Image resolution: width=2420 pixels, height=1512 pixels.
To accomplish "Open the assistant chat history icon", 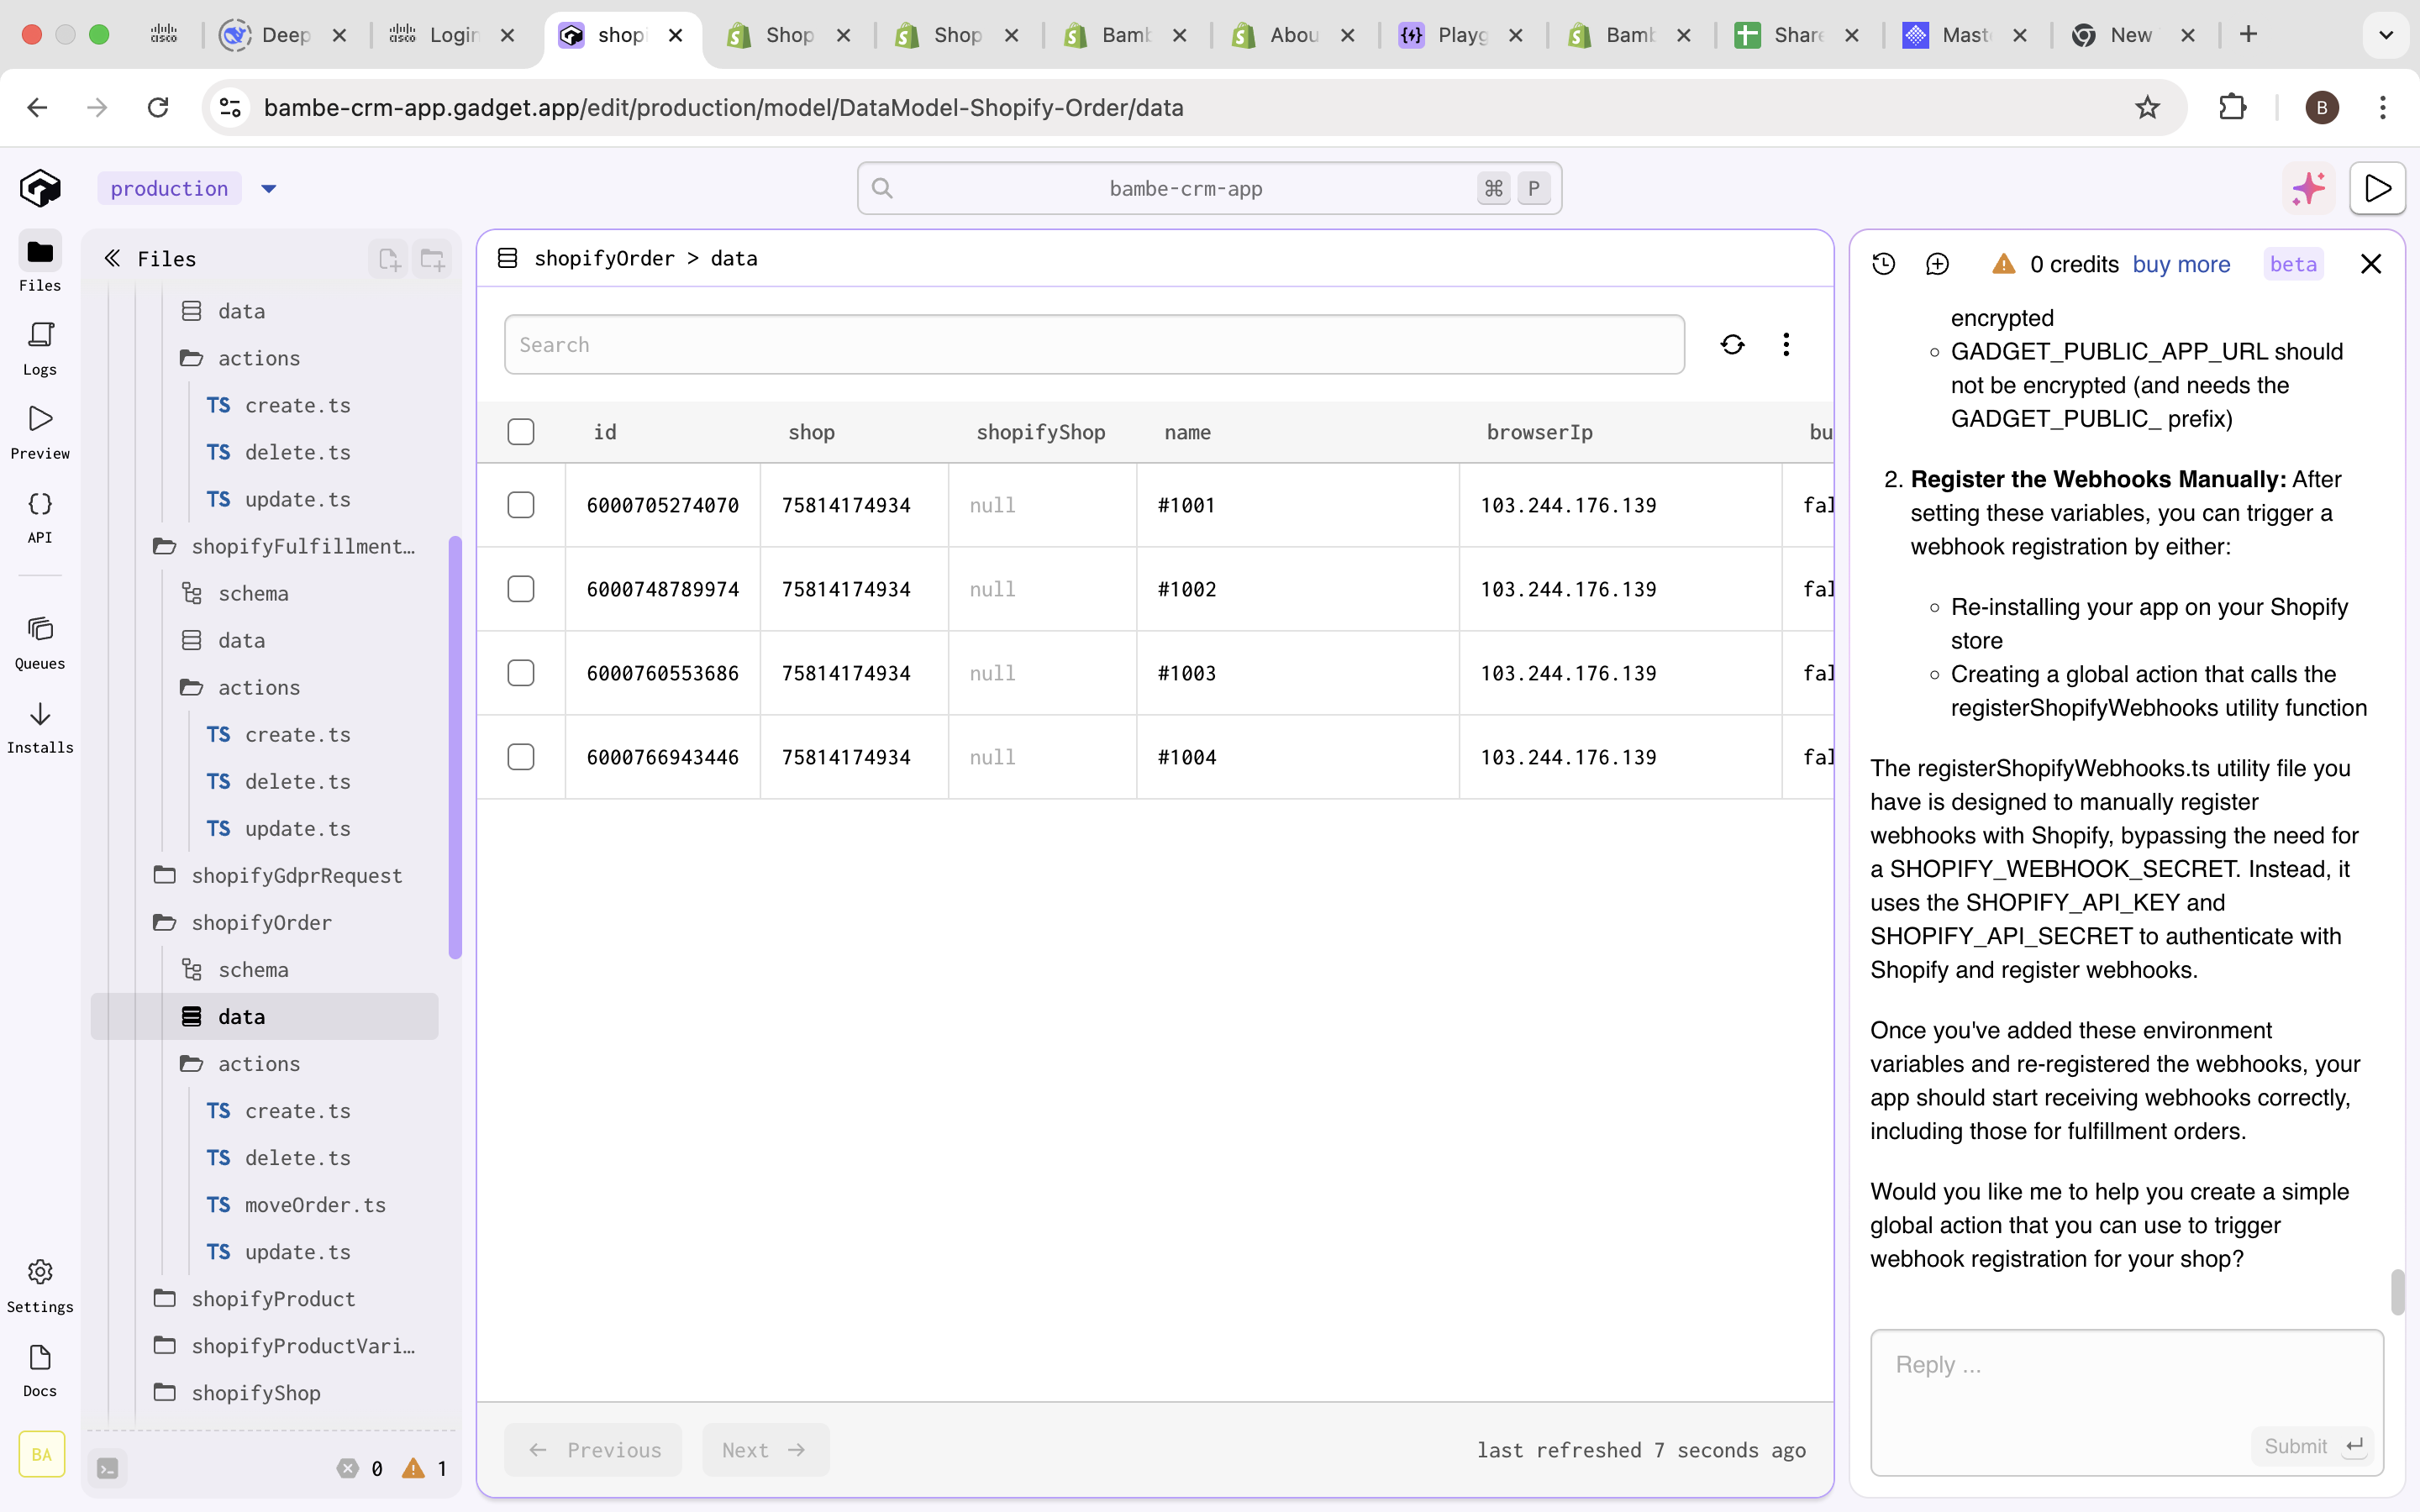I will pyautogui.click(x=1884, y=264).
